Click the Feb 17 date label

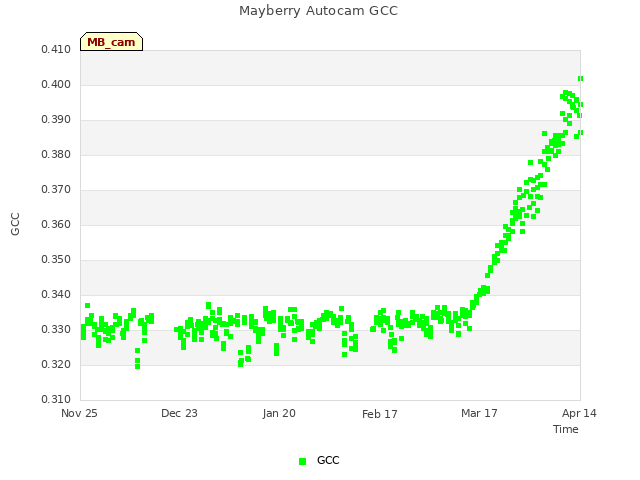pos(380,414)
